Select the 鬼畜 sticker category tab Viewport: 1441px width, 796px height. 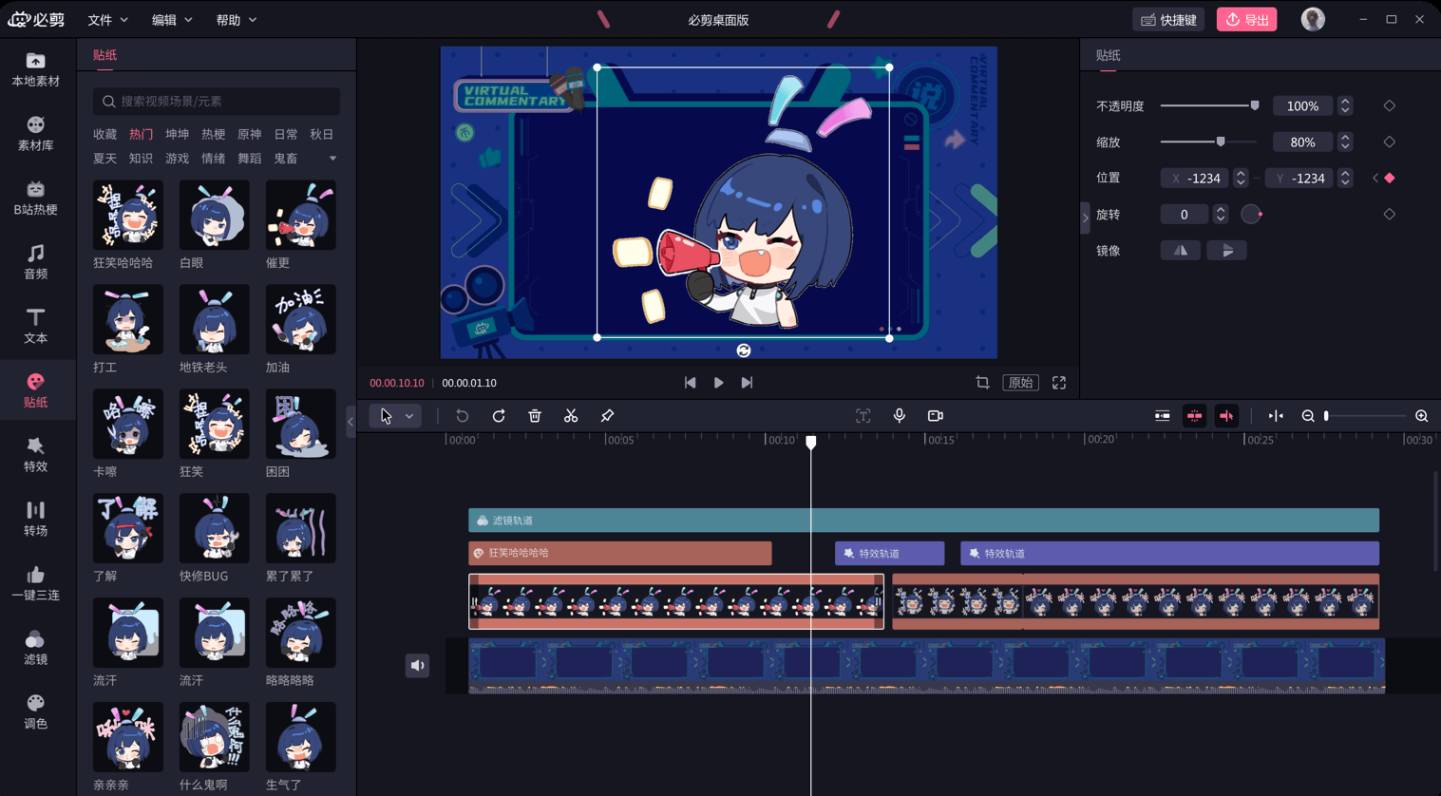click(x=285, y=158)
